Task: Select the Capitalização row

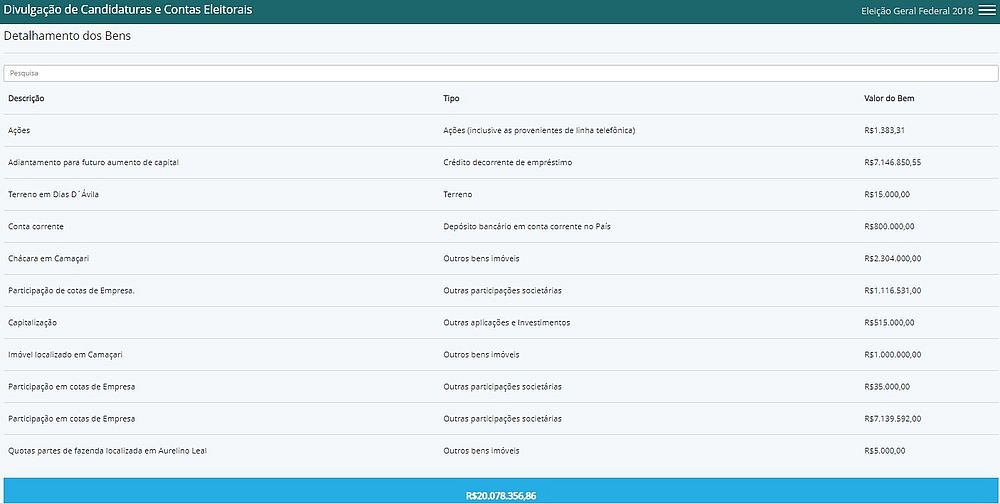Action: coord(32,322)
